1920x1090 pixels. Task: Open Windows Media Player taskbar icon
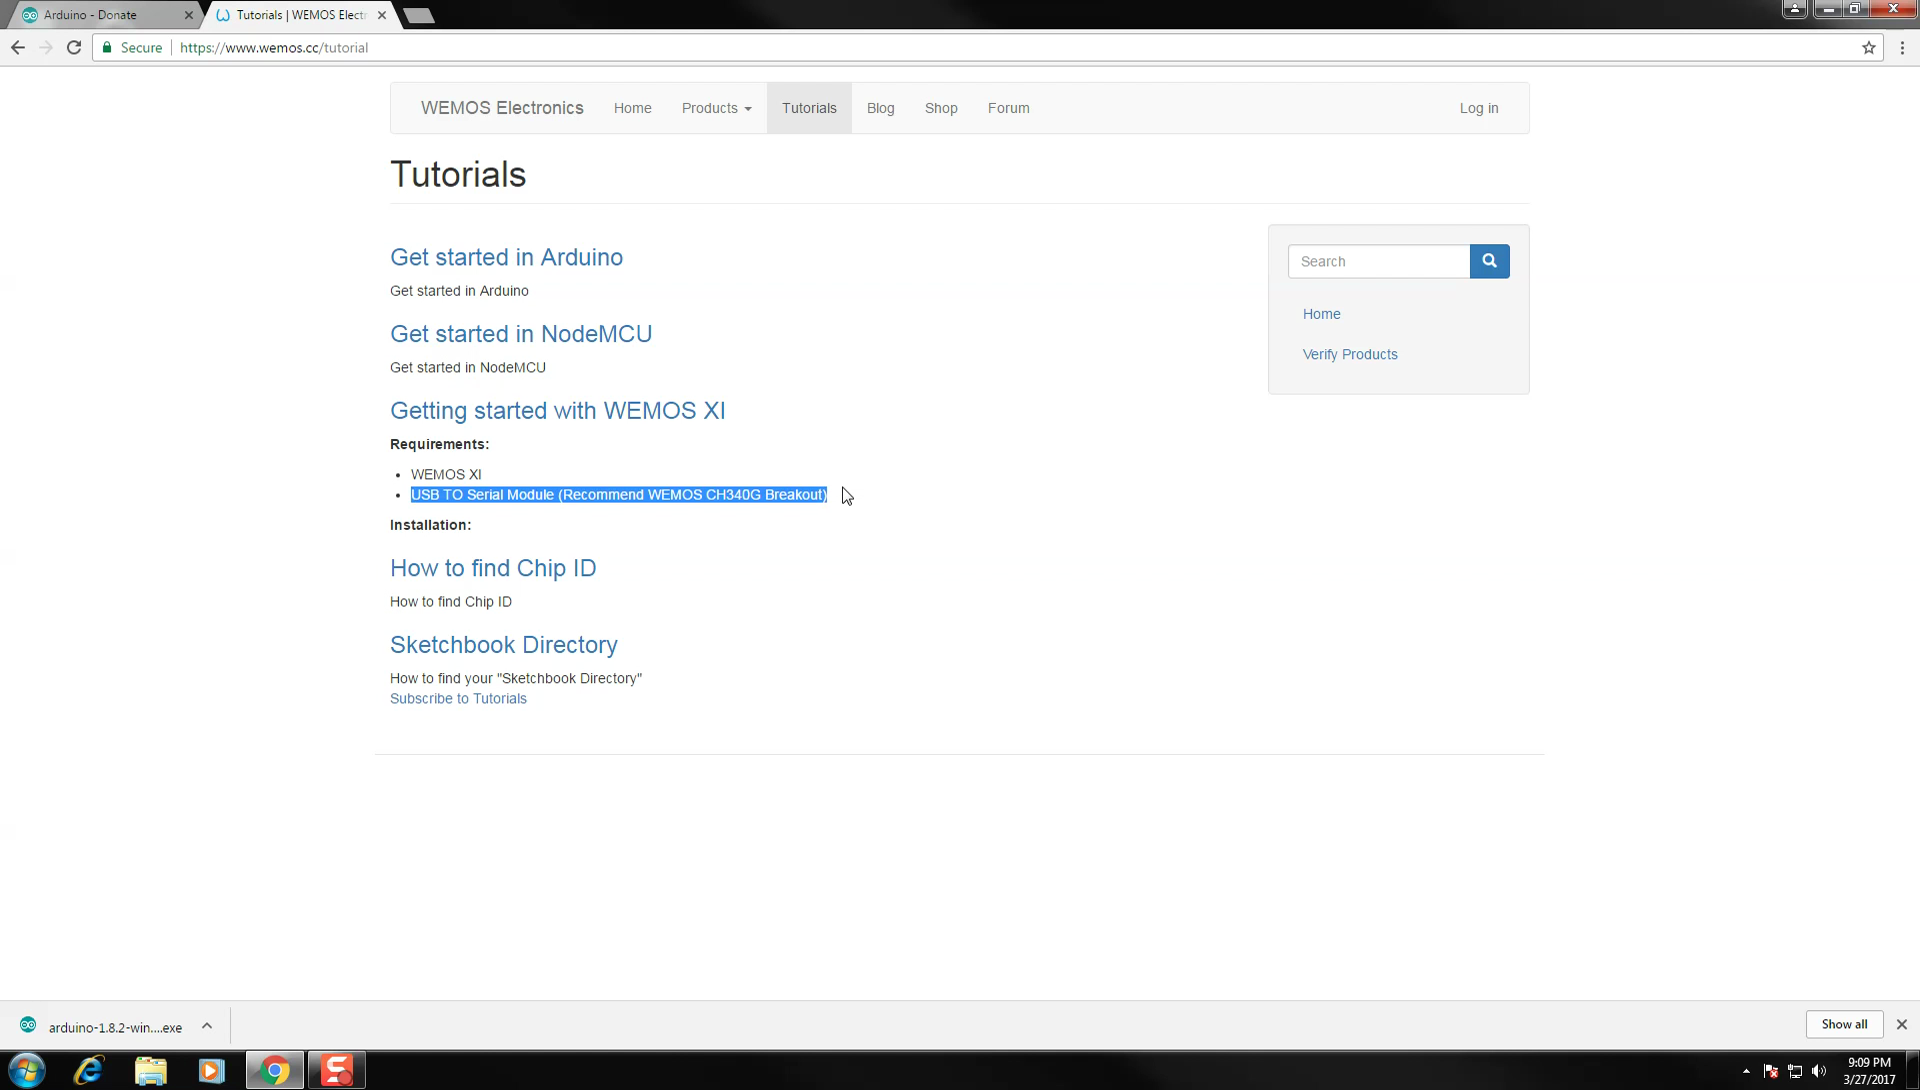pyautogui.click(x=211, y=1070)
